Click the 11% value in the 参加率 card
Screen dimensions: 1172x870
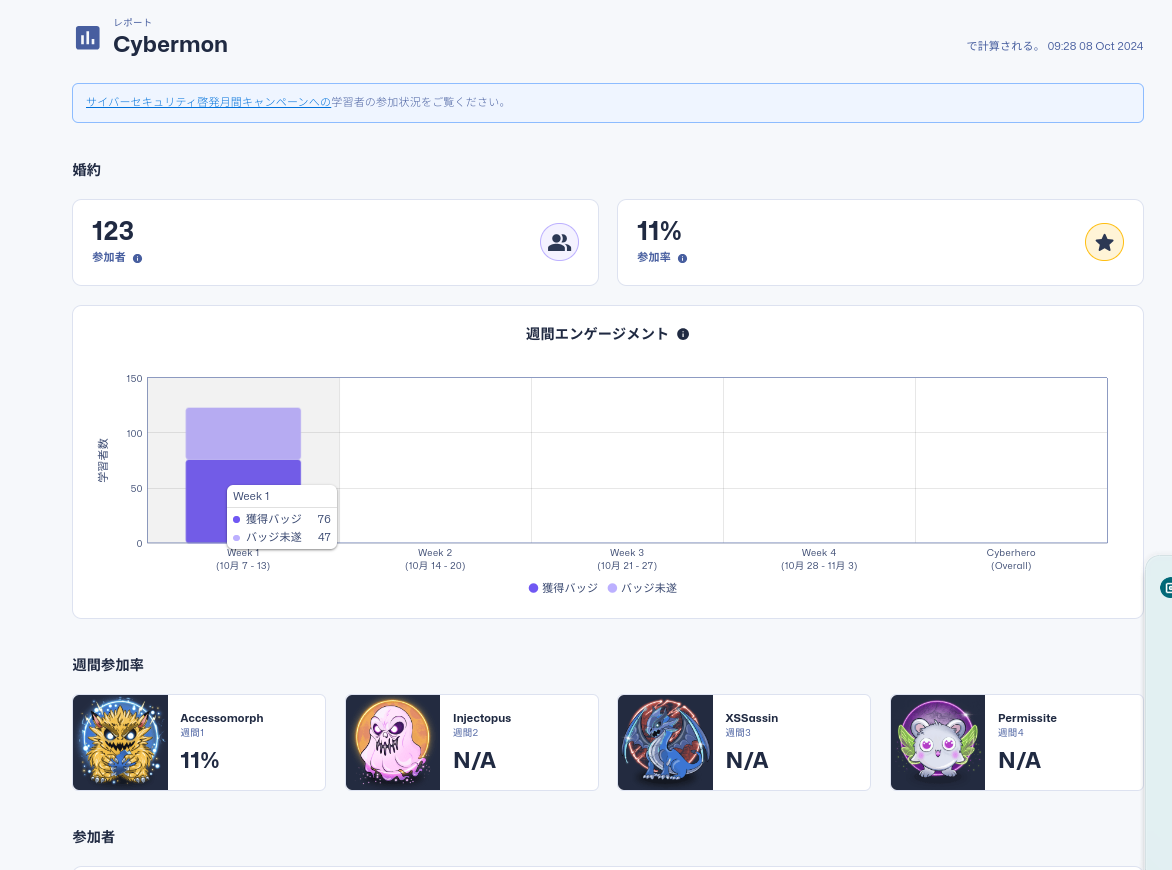pyautogui.click(x=659, y=231)
